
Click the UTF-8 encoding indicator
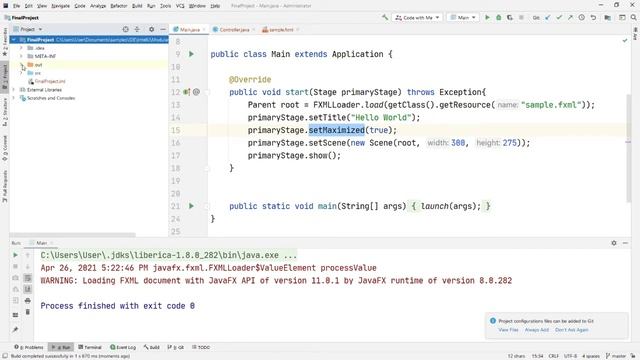click(570, 356)
